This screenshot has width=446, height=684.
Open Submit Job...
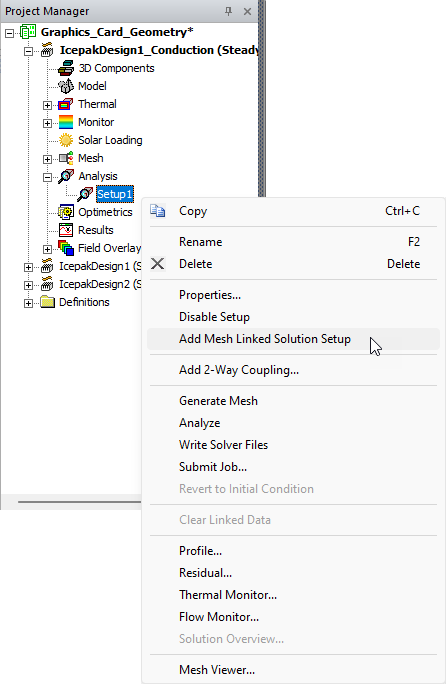pos(293,467)
